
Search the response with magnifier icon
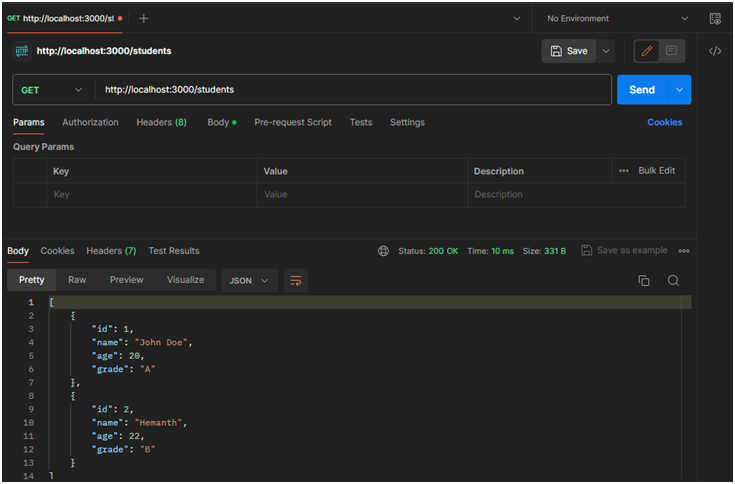(x=673, y=280)
